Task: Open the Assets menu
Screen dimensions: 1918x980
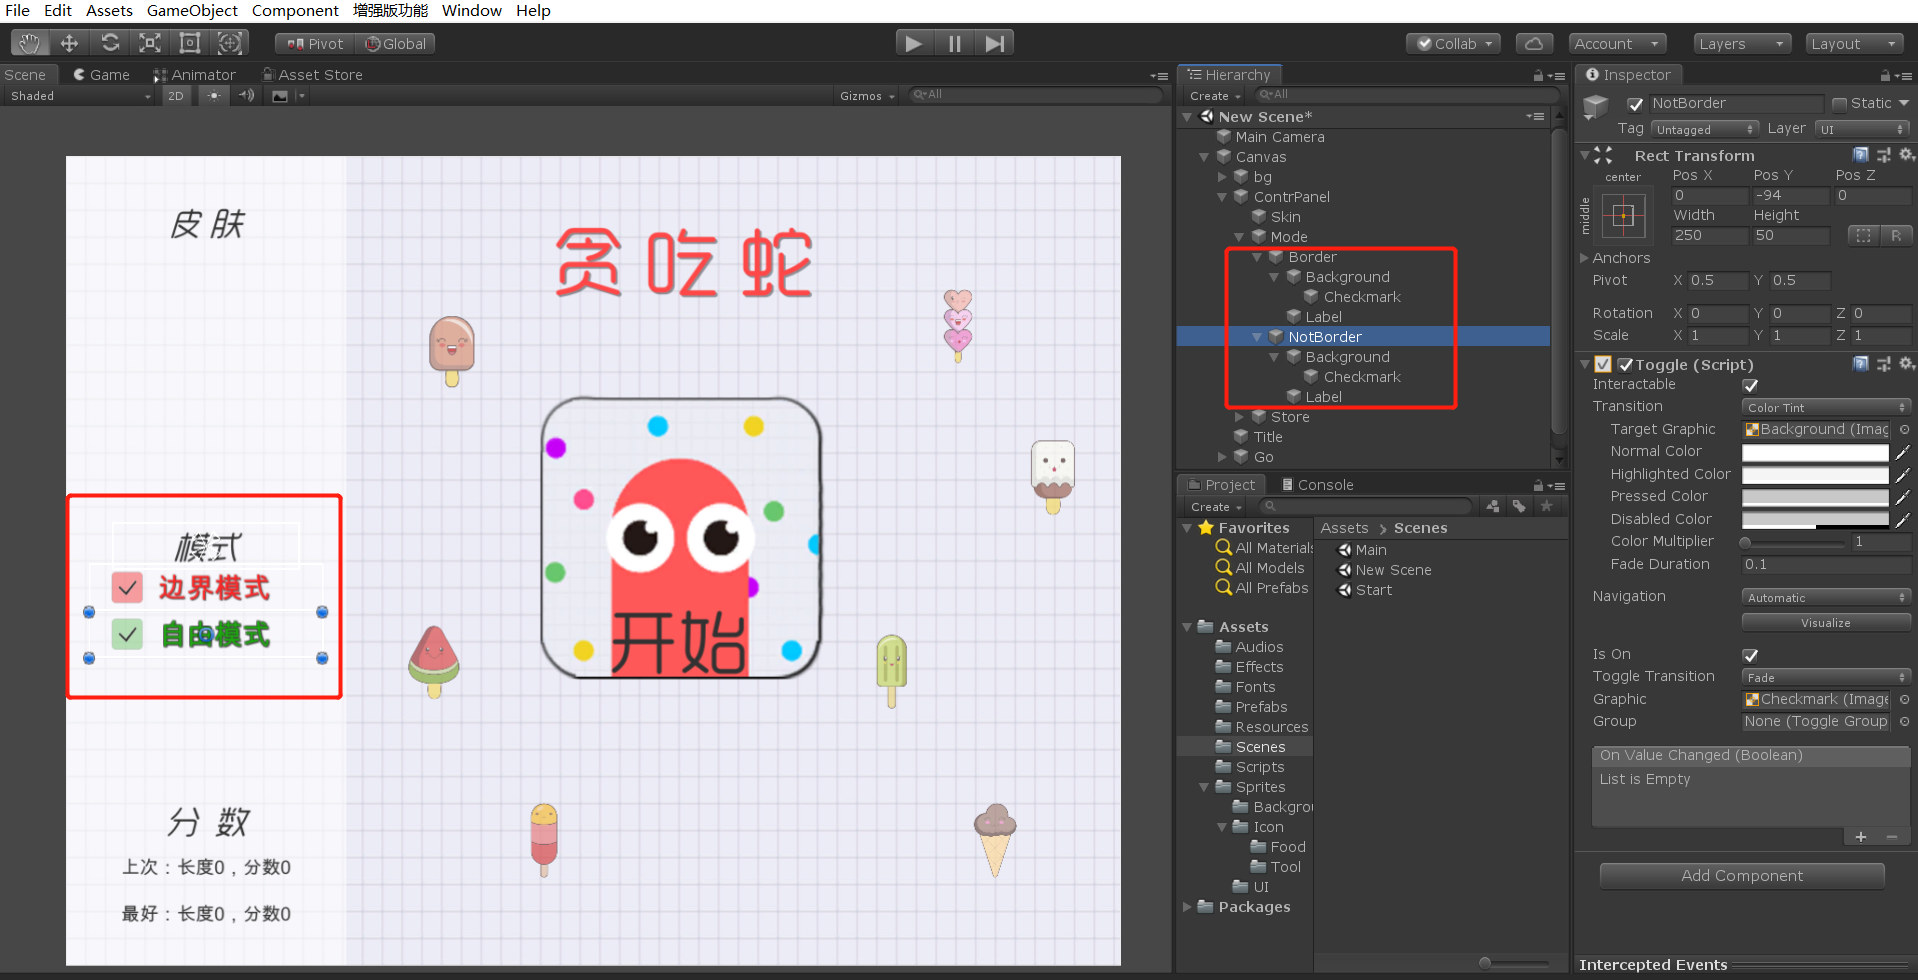Action: [109, 10]
